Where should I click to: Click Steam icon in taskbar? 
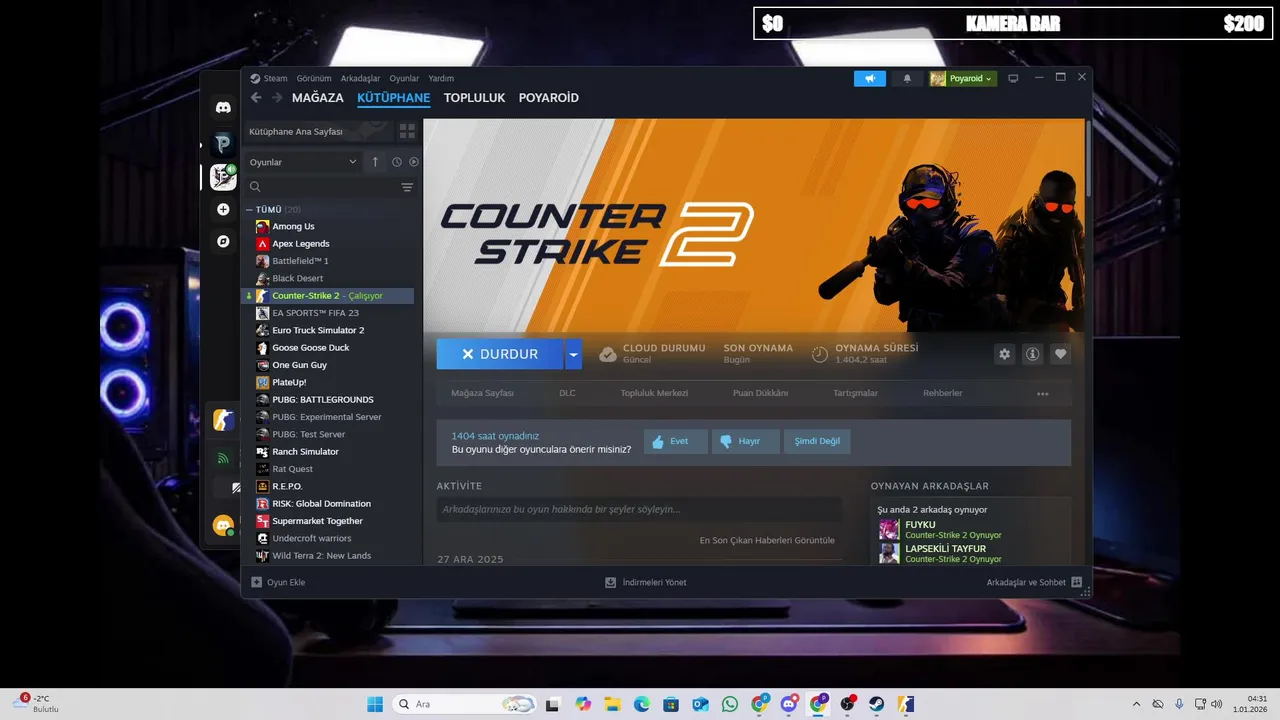[x=876, y=704]
